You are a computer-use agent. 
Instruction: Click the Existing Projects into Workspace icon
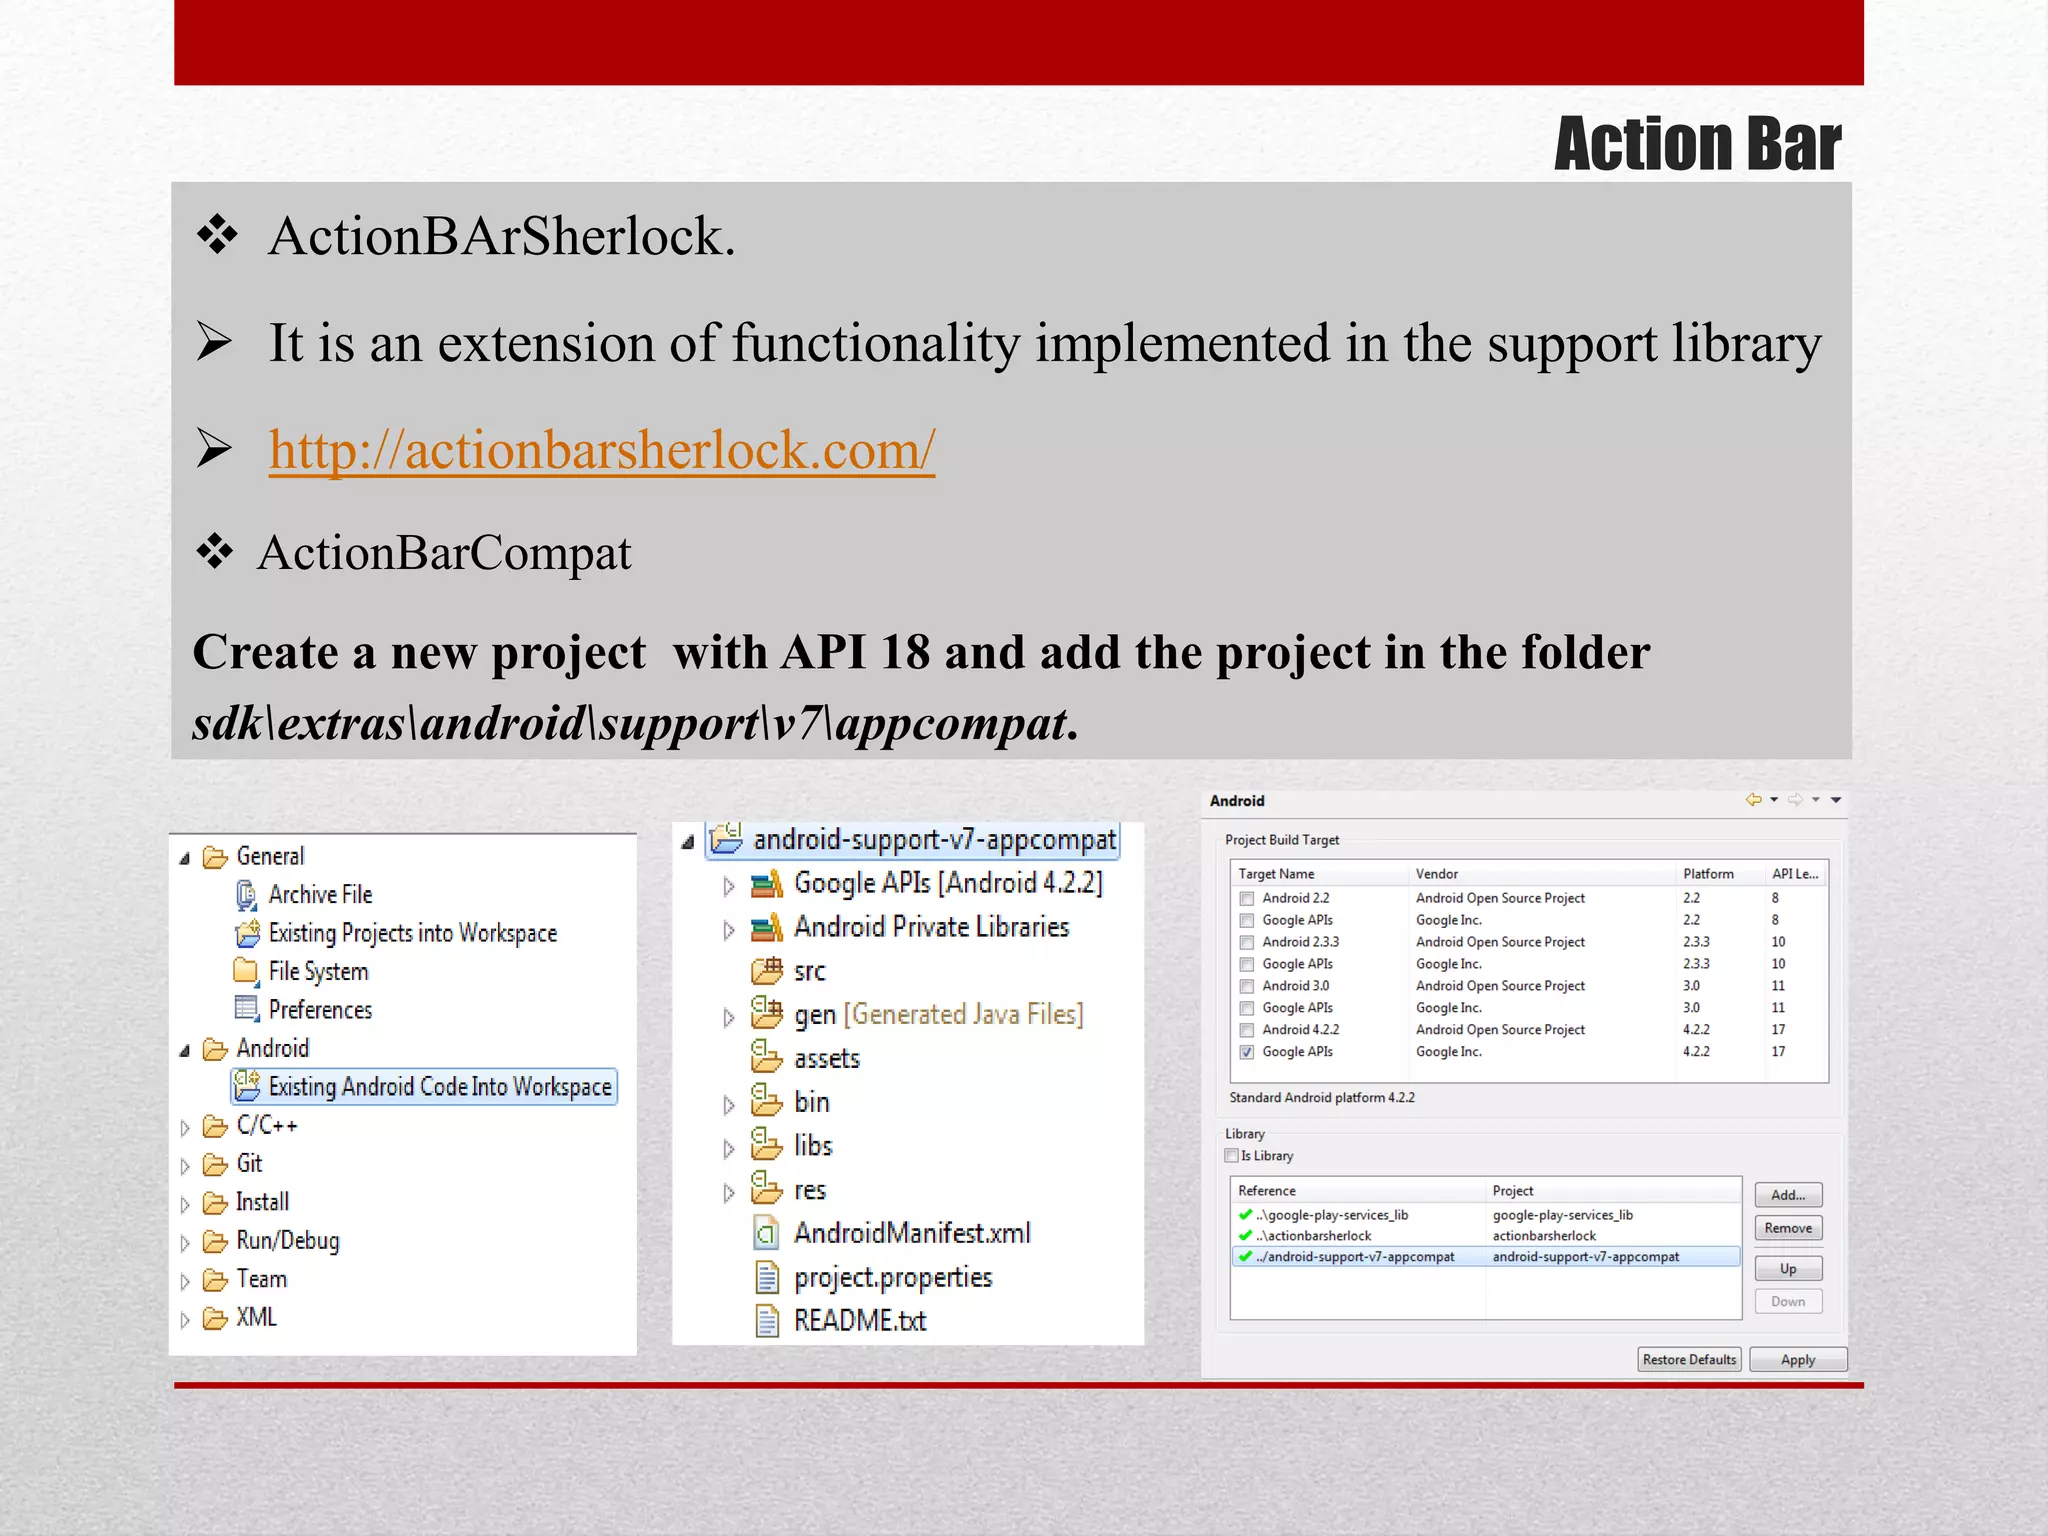(247, 934)
